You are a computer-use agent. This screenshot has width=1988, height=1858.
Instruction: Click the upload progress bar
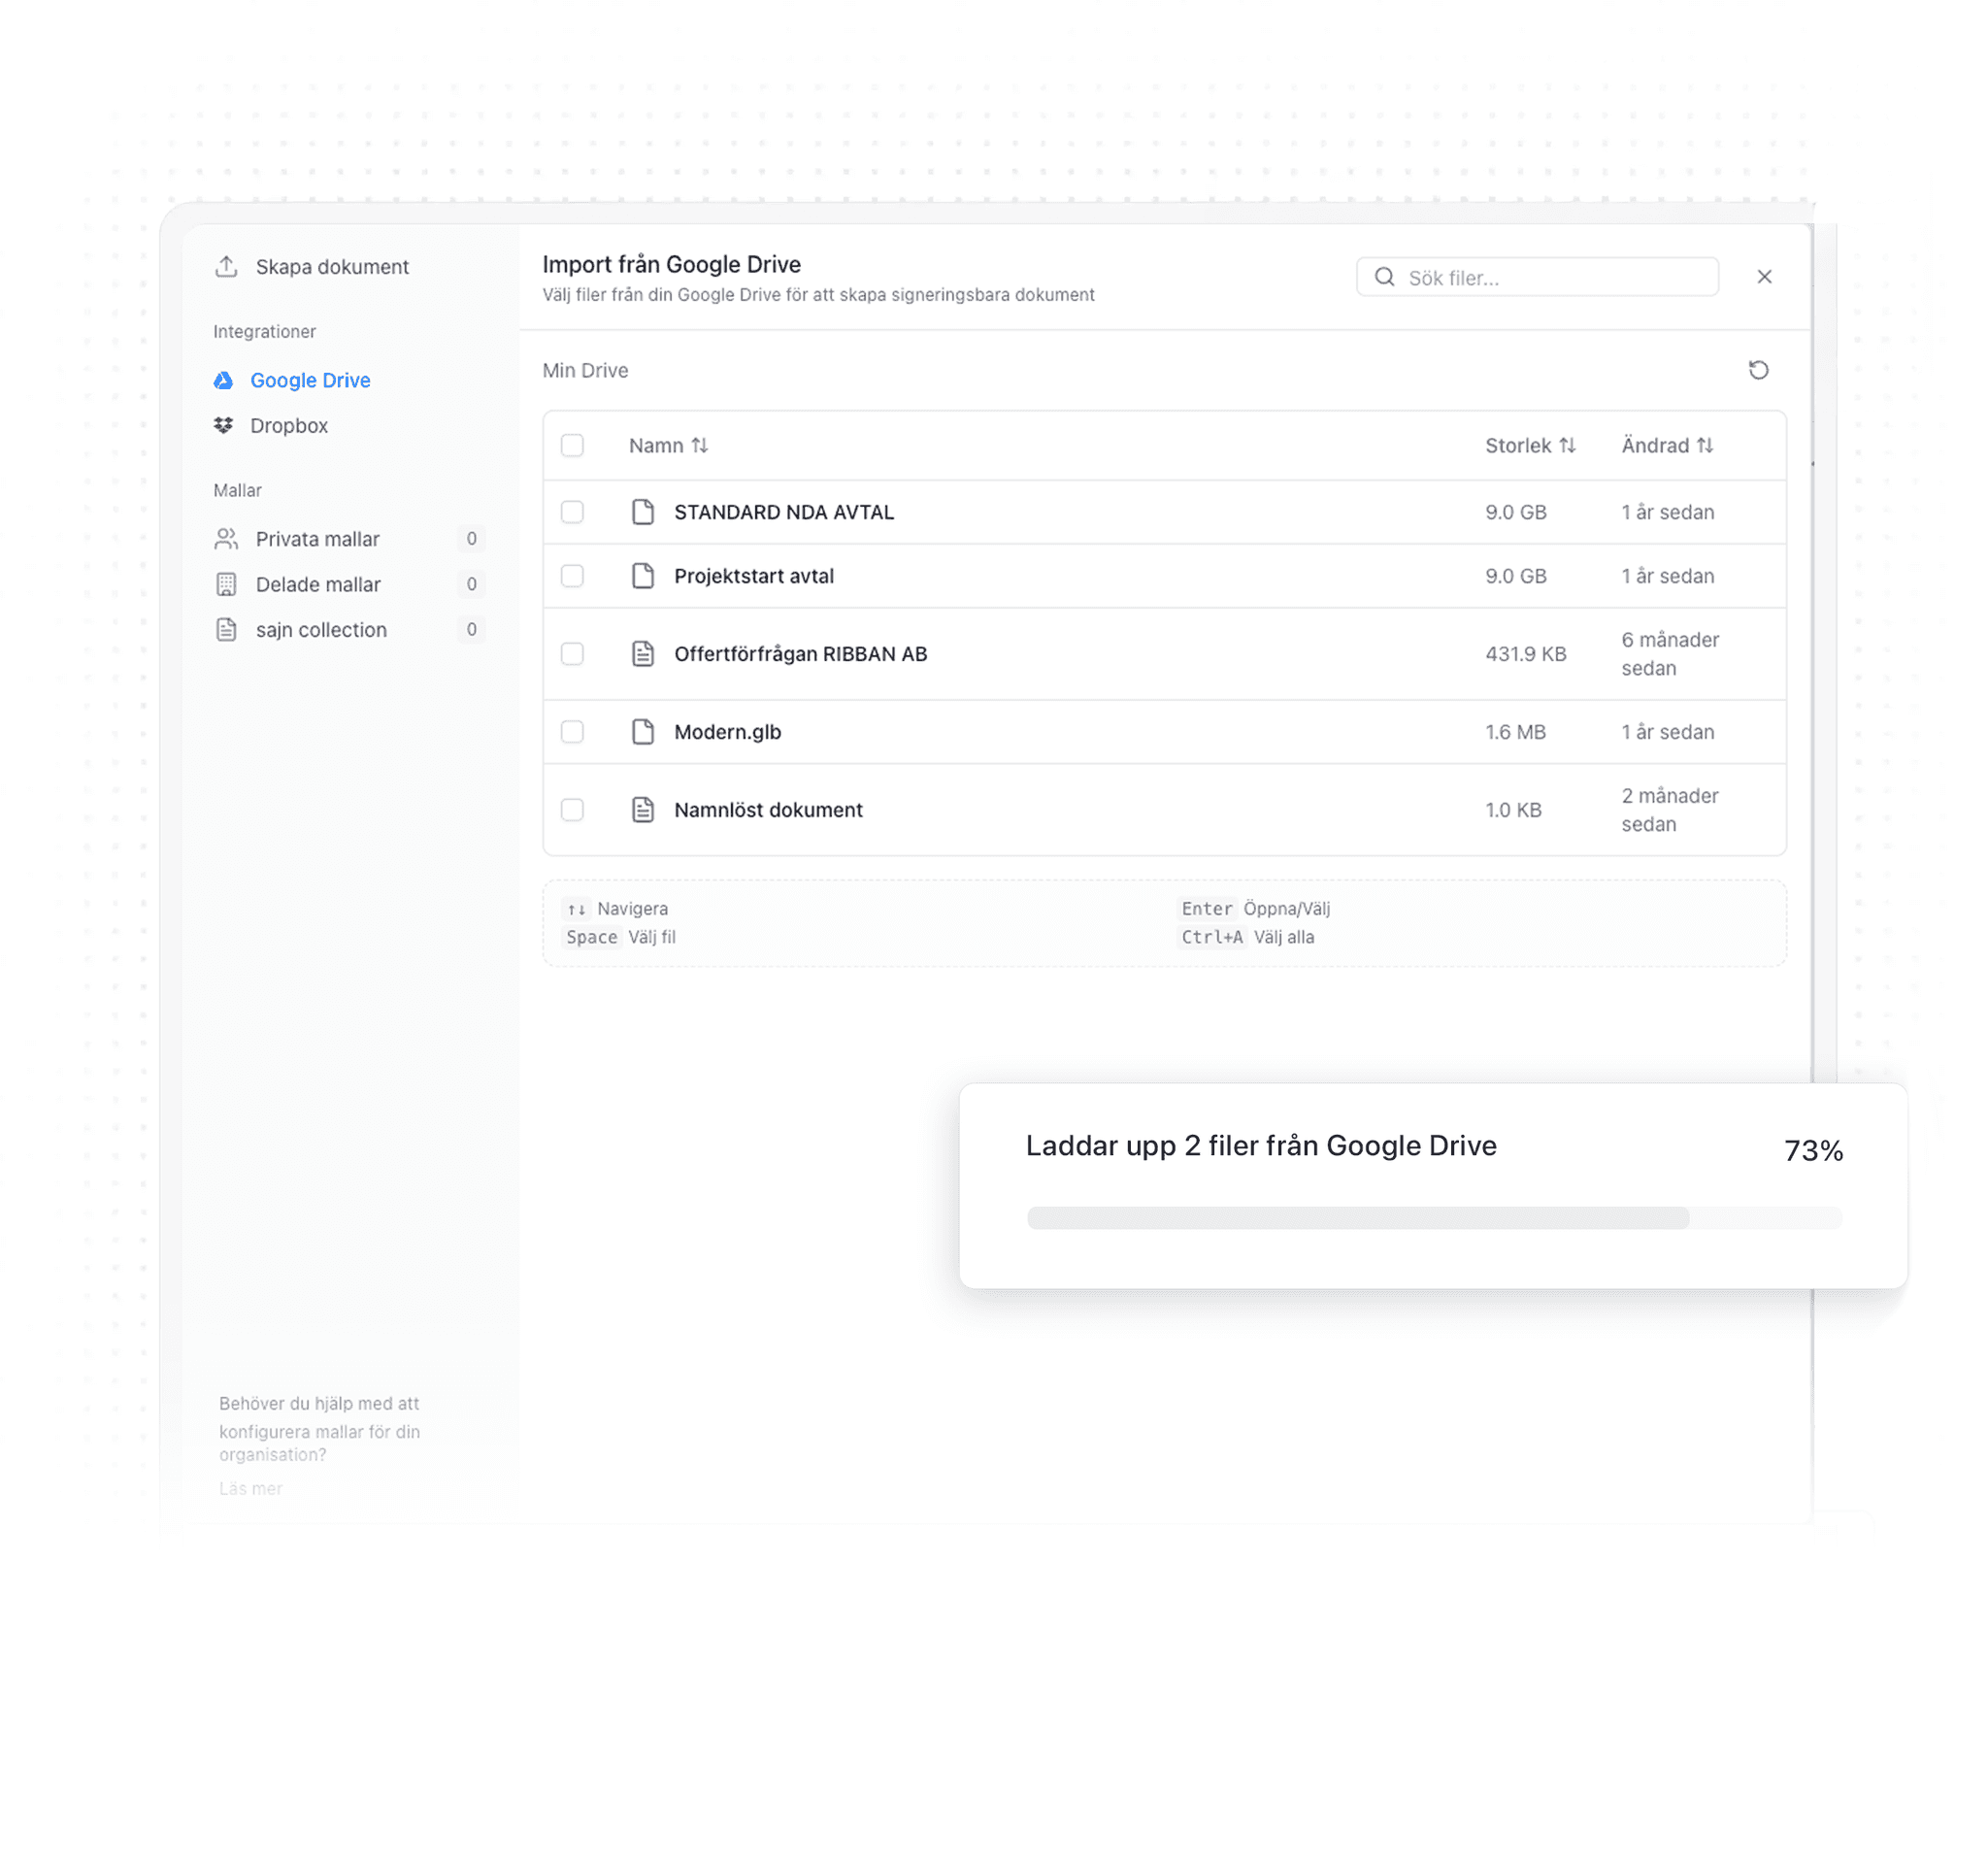point(1433,1217)
